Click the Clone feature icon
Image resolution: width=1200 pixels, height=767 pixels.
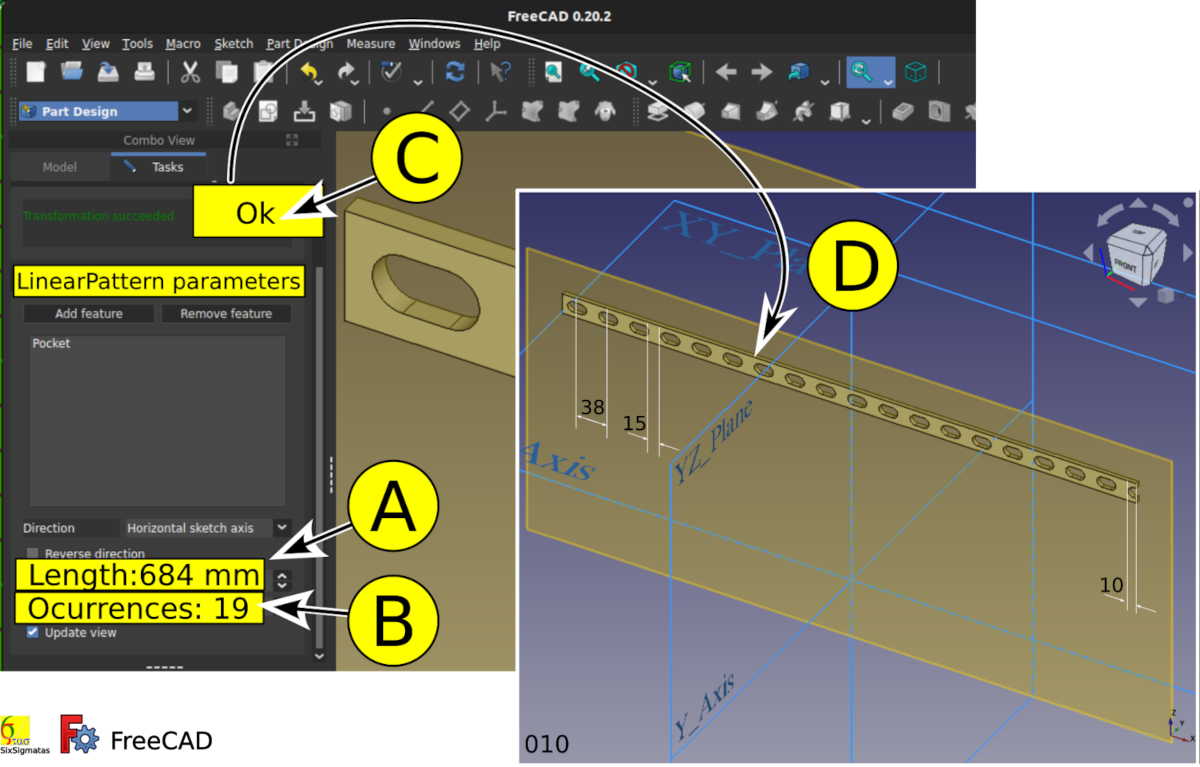click(x=605, y=111)
